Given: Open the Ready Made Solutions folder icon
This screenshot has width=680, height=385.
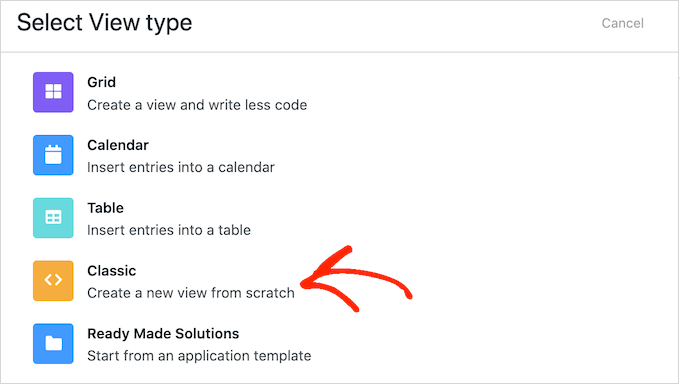Looking at the screenshot, I should [53, 343].
